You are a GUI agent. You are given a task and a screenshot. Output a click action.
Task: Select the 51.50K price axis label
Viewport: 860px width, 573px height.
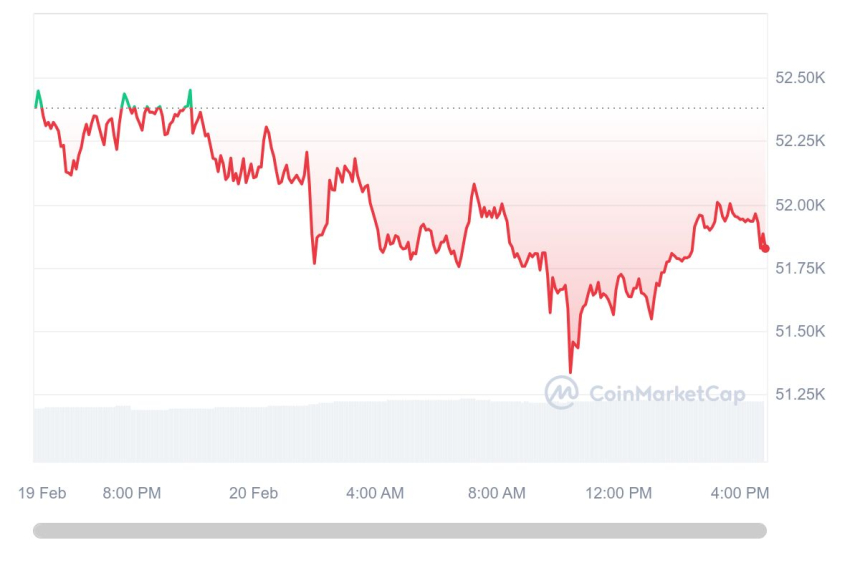[800, 331]
